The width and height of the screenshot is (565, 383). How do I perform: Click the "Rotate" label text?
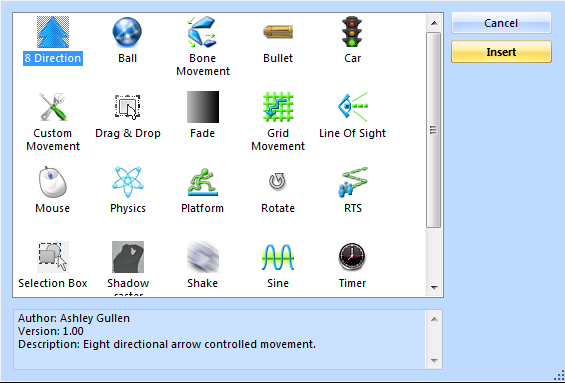tap(278, 208)
